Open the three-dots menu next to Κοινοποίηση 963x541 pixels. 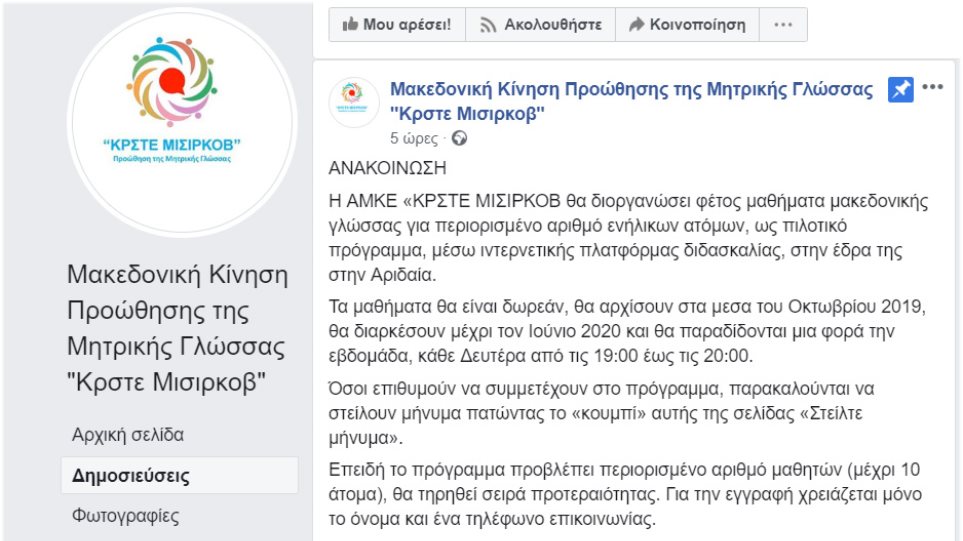coord(783,25)
